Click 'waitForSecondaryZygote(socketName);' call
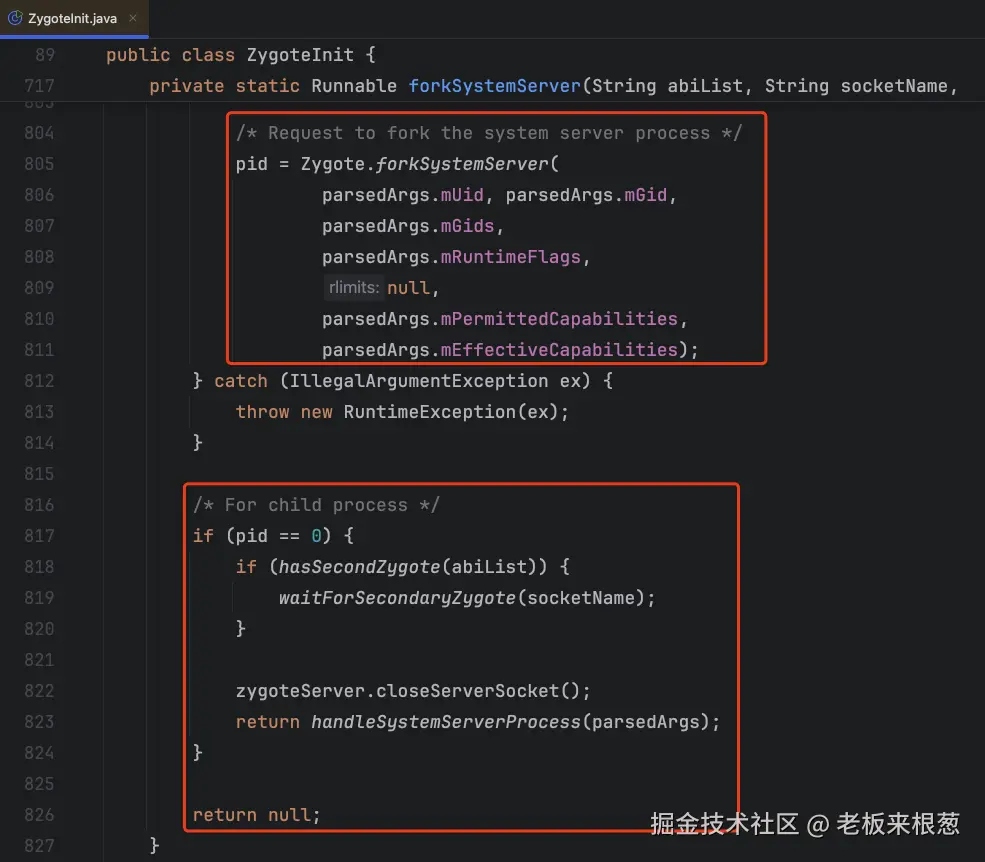985x862 pixels. tap(467, 598)
